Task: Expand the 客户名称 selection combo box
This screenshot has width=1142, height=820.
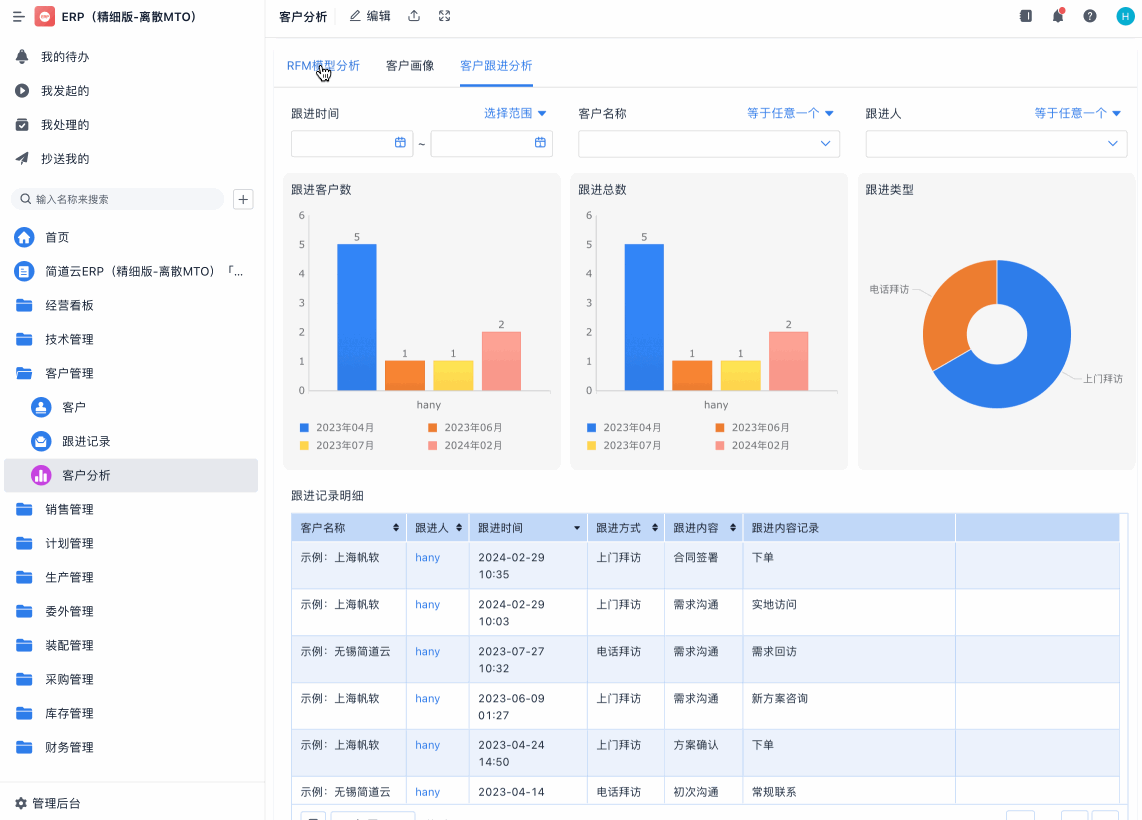Action: [708, 144]
